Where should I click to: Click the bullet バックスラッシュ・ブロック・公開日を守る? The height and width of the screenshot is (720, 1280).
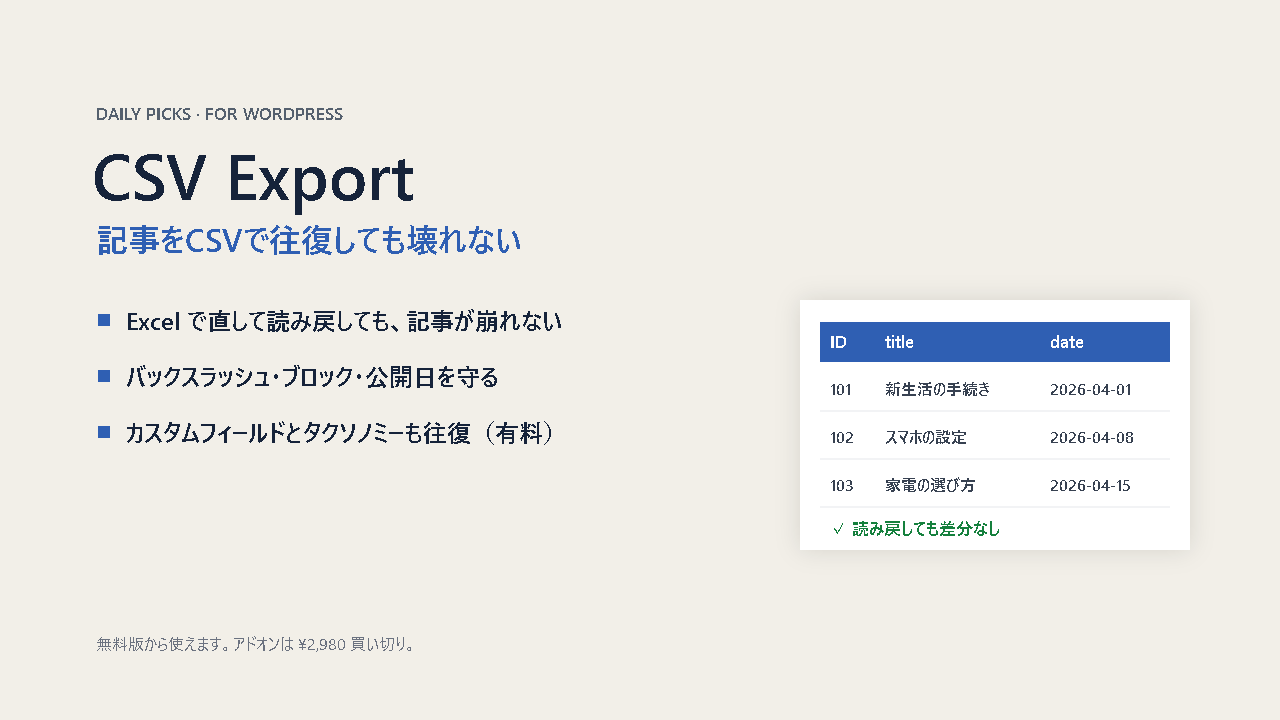(312, 378)
